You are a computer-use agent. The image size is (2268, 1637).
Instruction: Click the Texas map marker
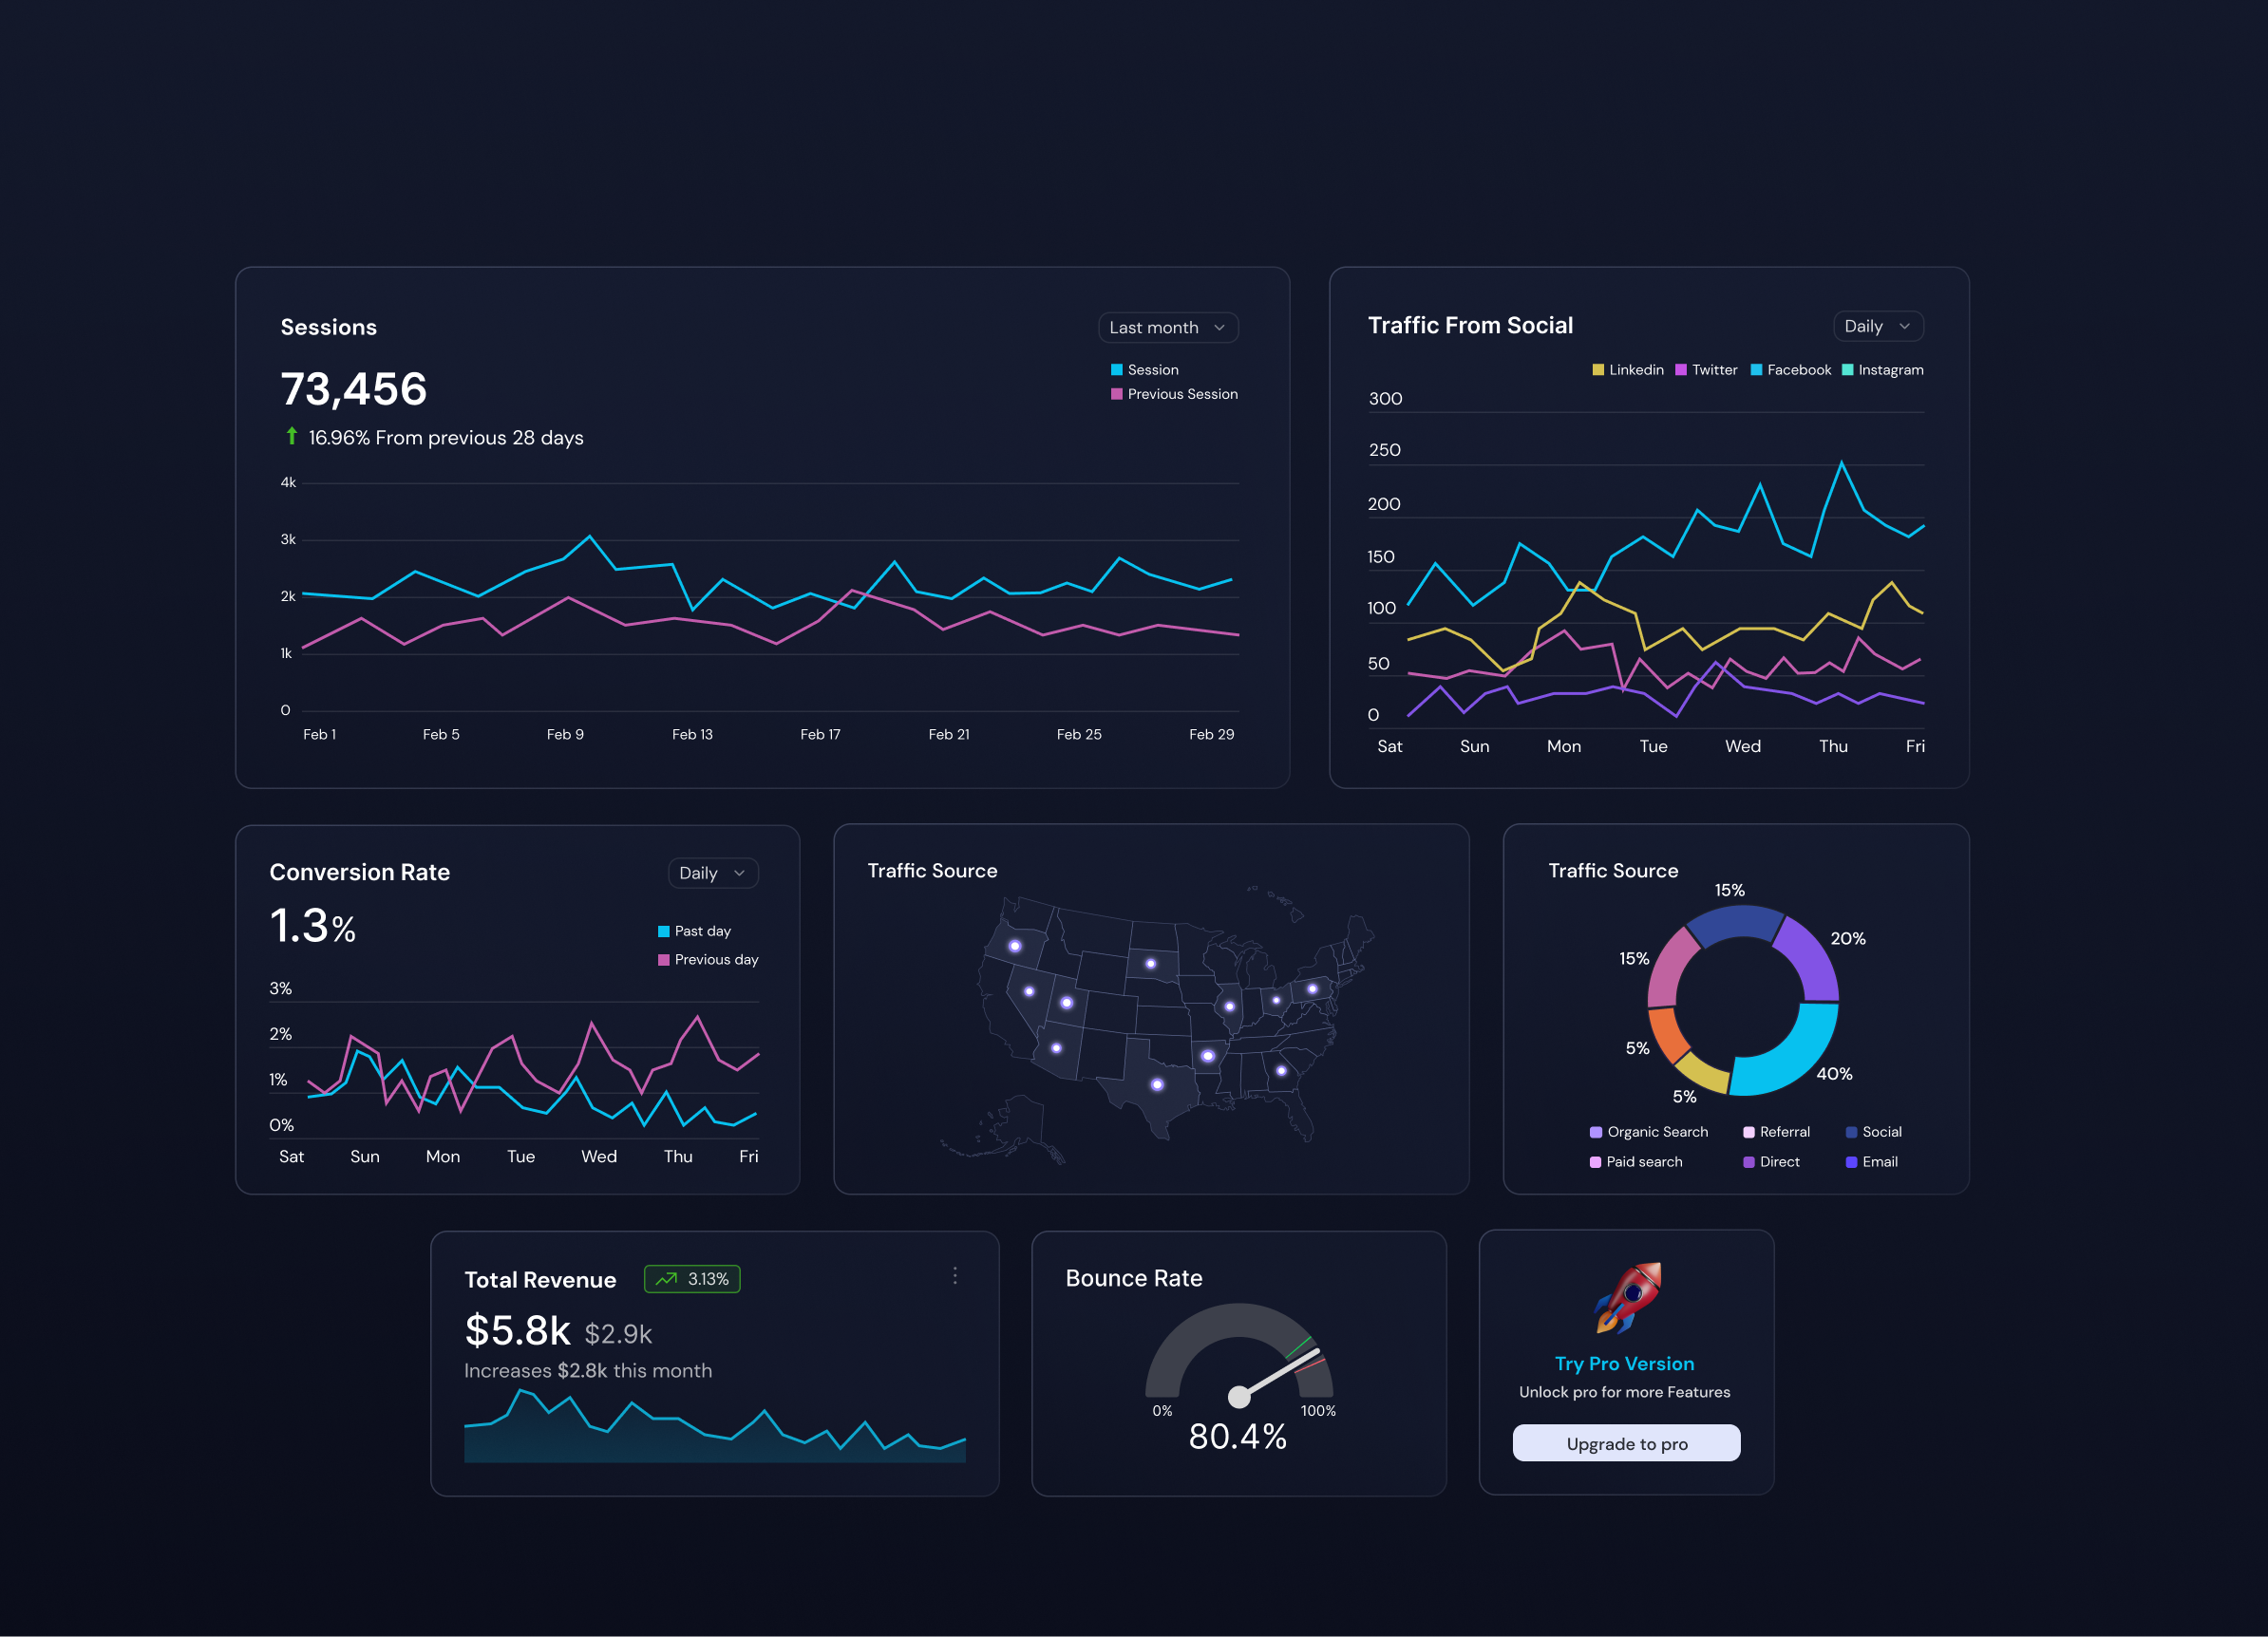1157,1084
